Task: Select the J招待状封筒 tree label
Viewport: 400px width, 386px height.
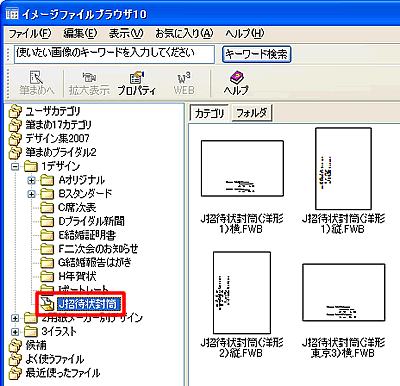Action: pyautogui.click(x=89, y=304)
